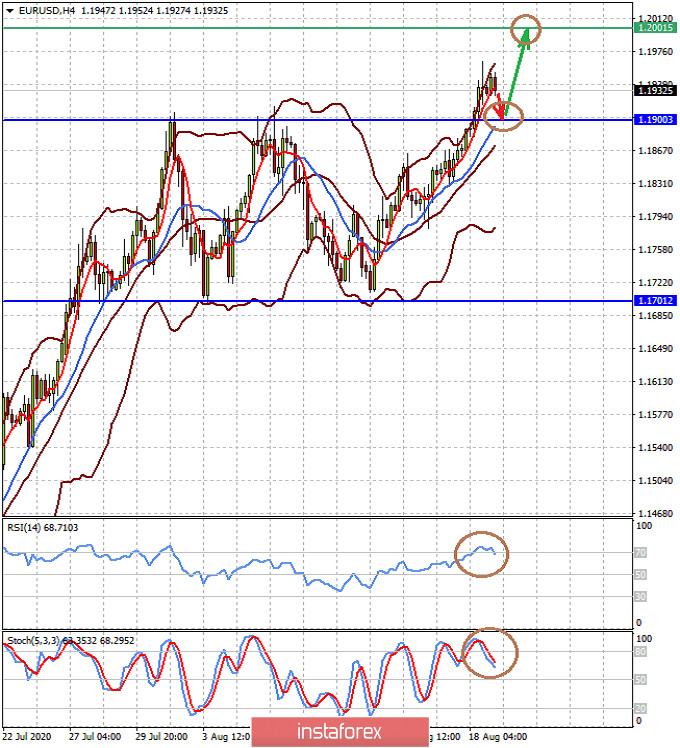Image resolution: width=680 pixels, height=748 pixels.
Task: Click the 22 Jul 2020 date marker
Action: [x=26, y=737]
